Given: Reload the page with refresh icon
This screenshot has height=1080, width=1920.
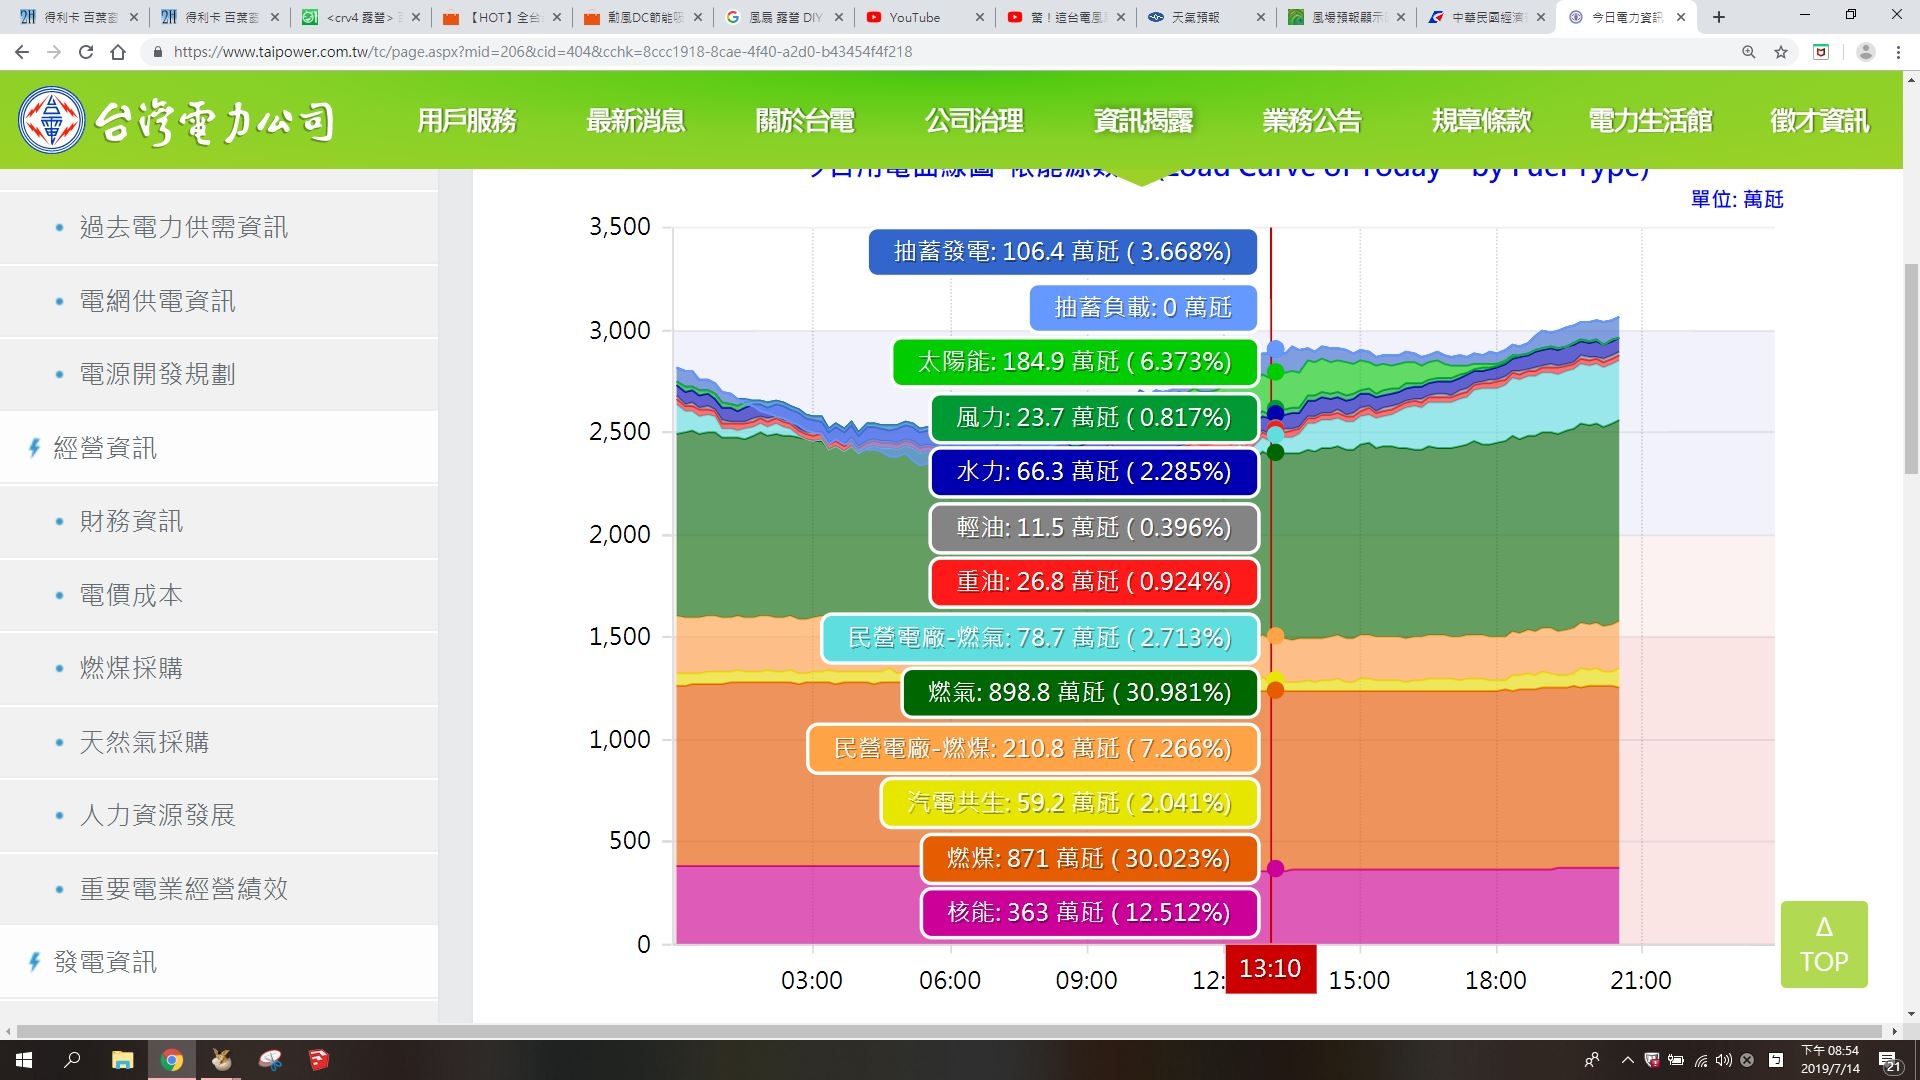Looking at the screenshot, I should [x=86, y=52].
